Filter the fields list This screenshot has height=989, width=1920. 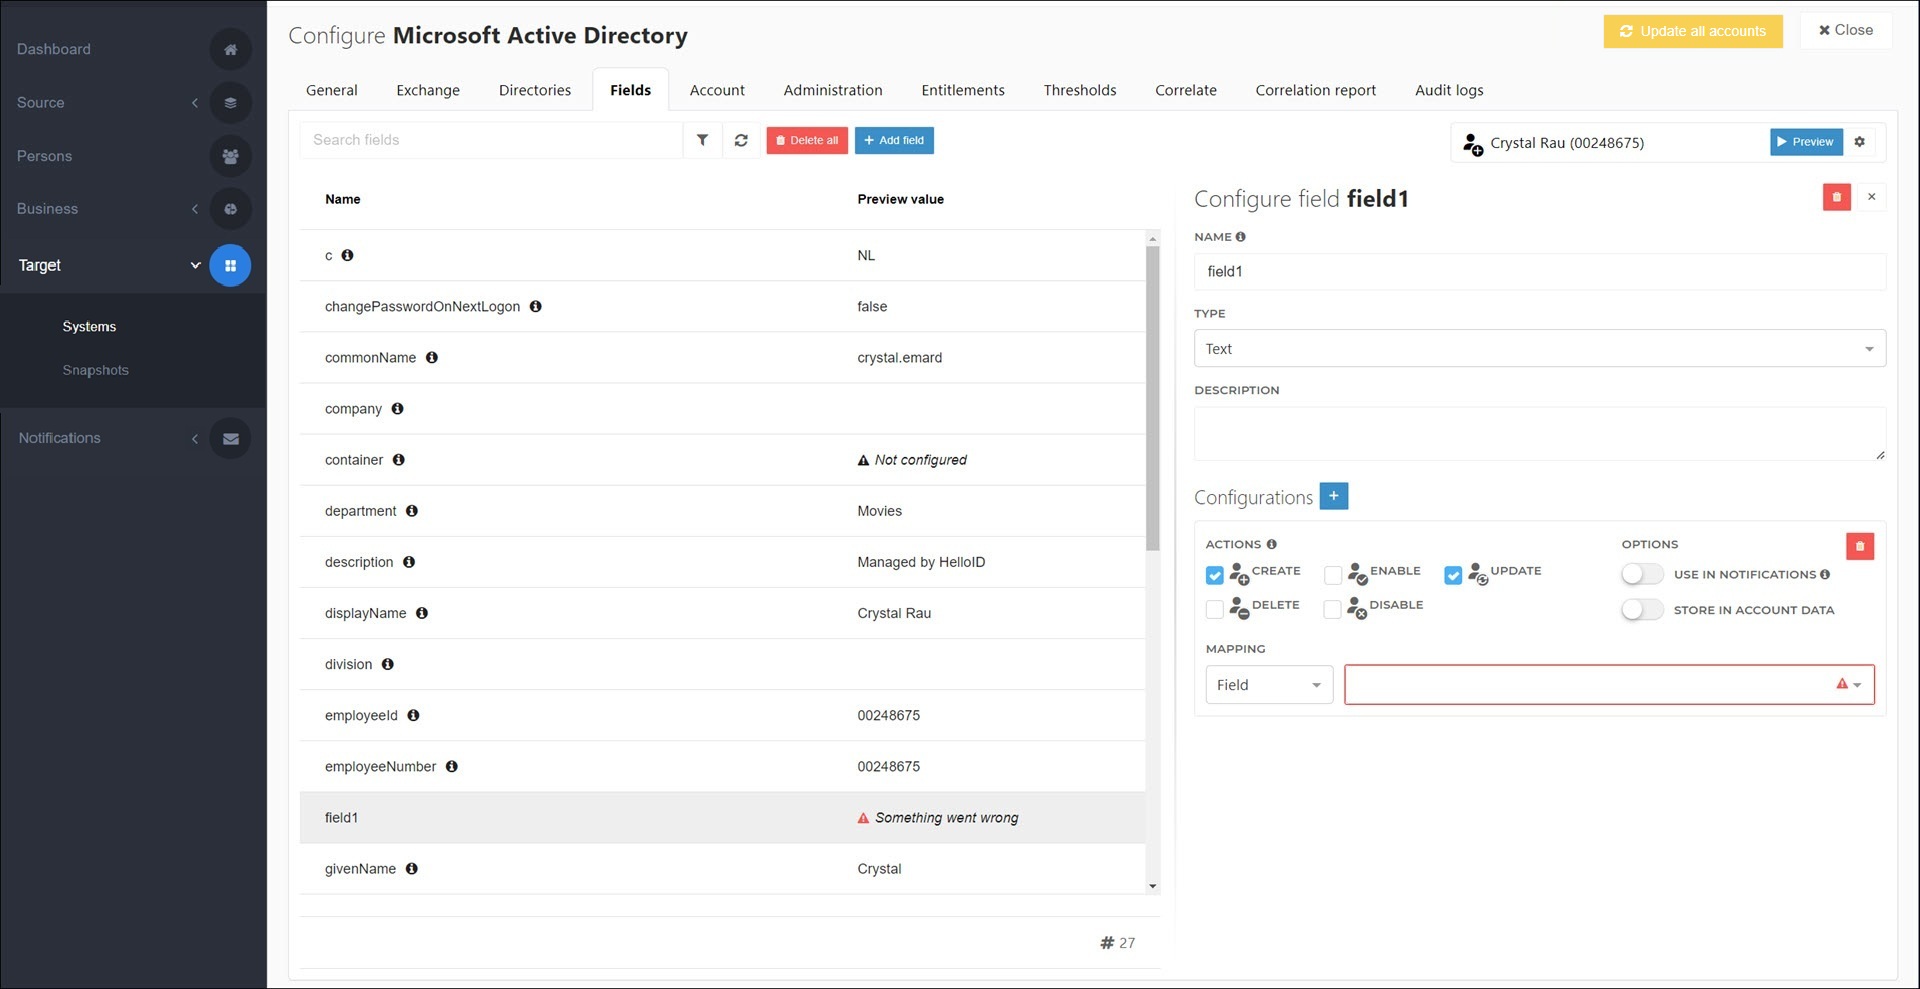[702, 140]
